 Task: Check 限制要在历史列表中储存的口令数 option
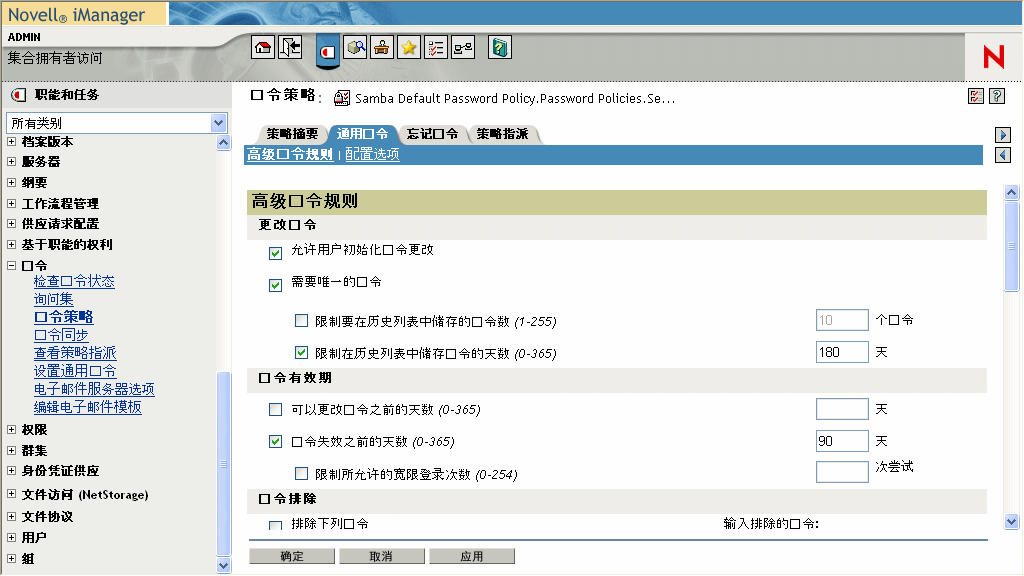coord(301,319)
